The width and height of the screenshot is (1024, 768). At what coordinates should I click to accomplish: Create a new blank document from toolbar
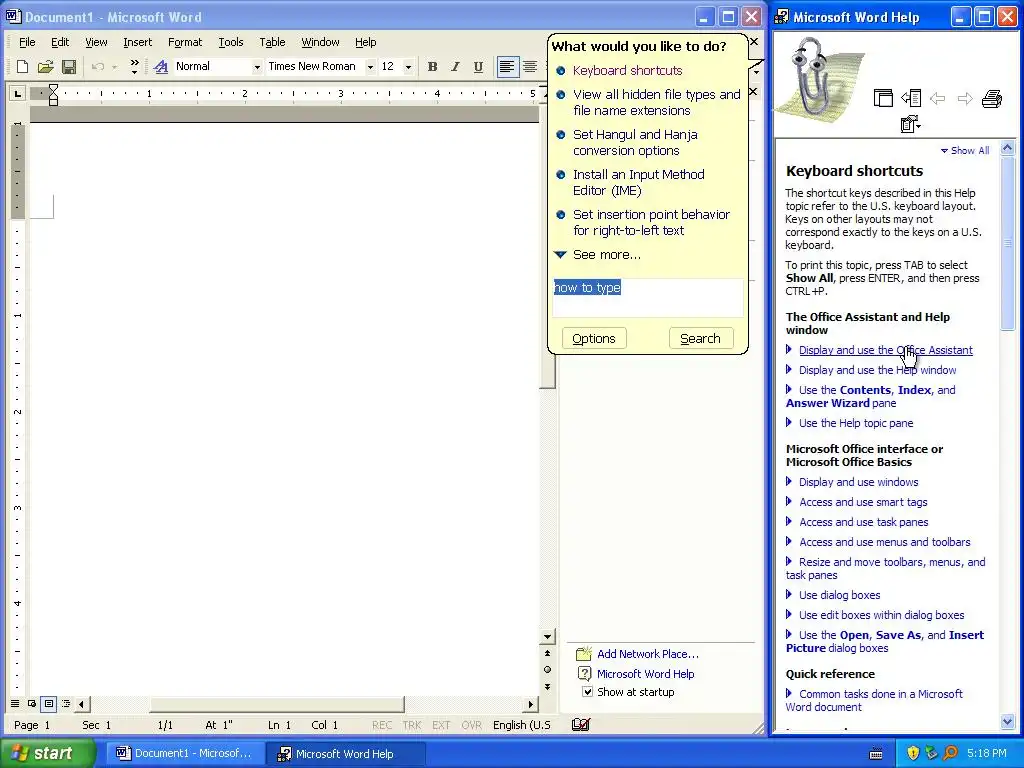[22, 67]
